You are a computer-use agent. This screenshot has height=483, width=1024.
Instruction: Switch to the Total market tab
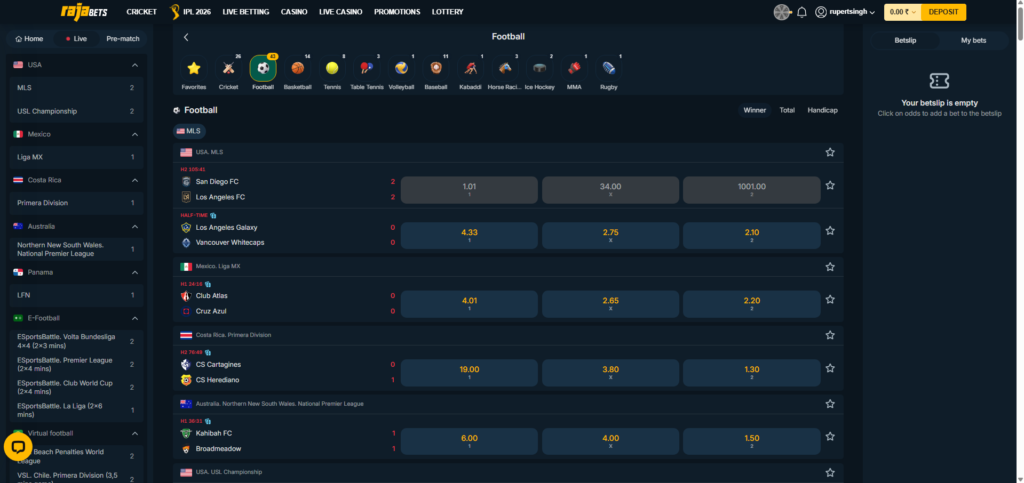[x=787, y=110]
